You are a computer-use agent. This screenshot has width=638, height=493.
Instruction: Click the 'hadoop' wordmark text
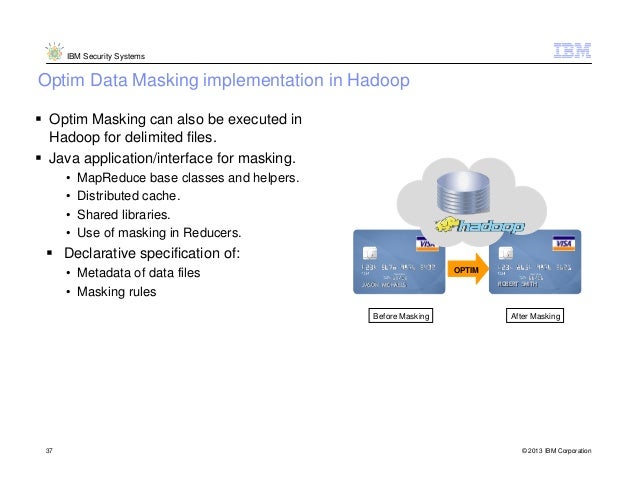pyautogui.click(x=492, y=225)
